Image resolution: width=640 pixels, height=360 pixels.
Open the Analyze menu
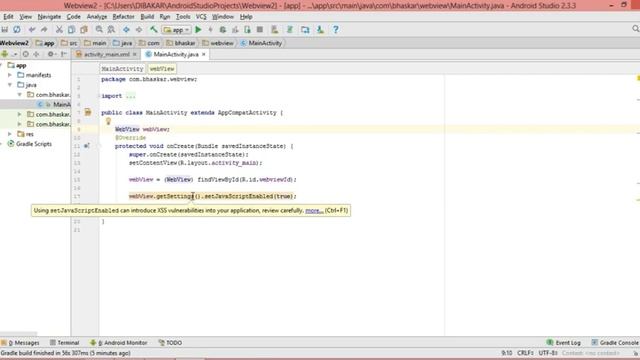(97, 17)
